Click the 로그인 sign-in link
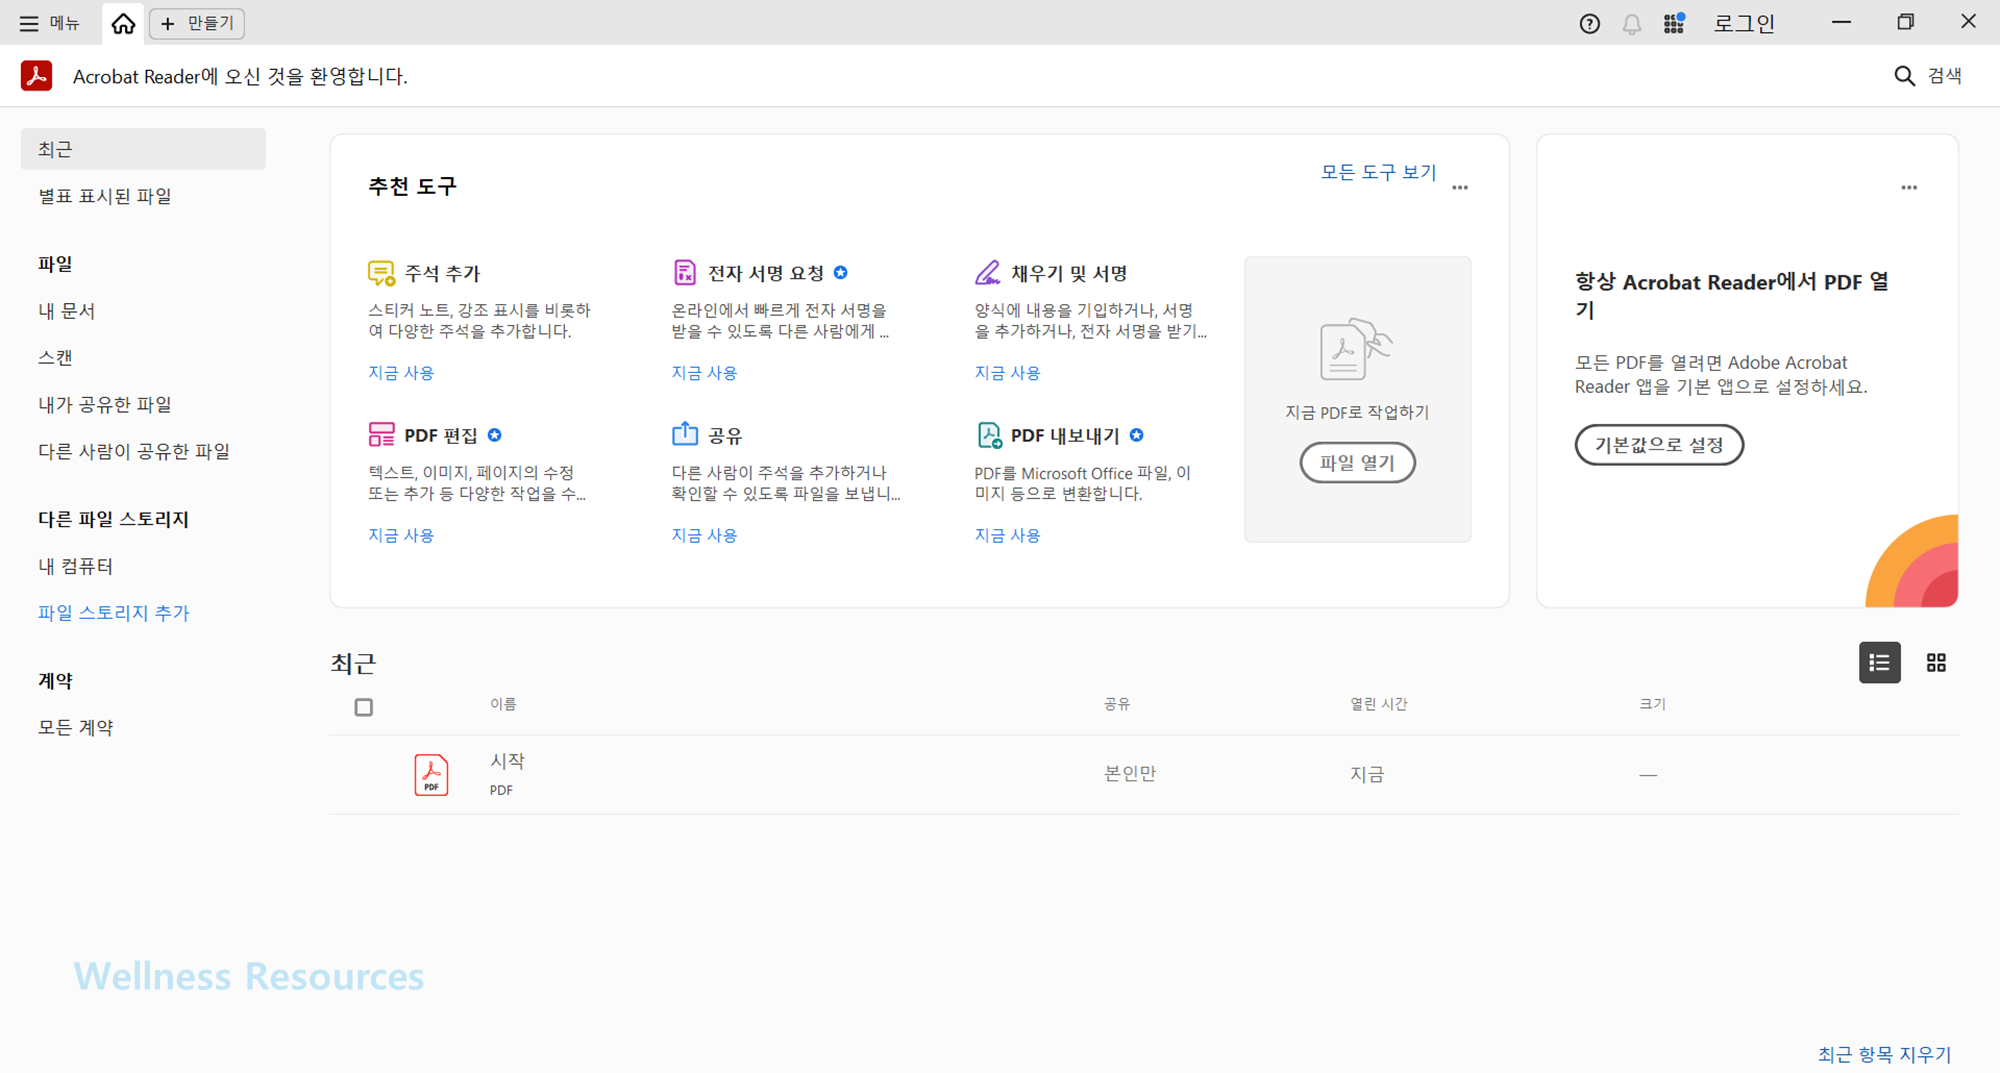2000x1073 pixels. click(x=1744, y=23)
